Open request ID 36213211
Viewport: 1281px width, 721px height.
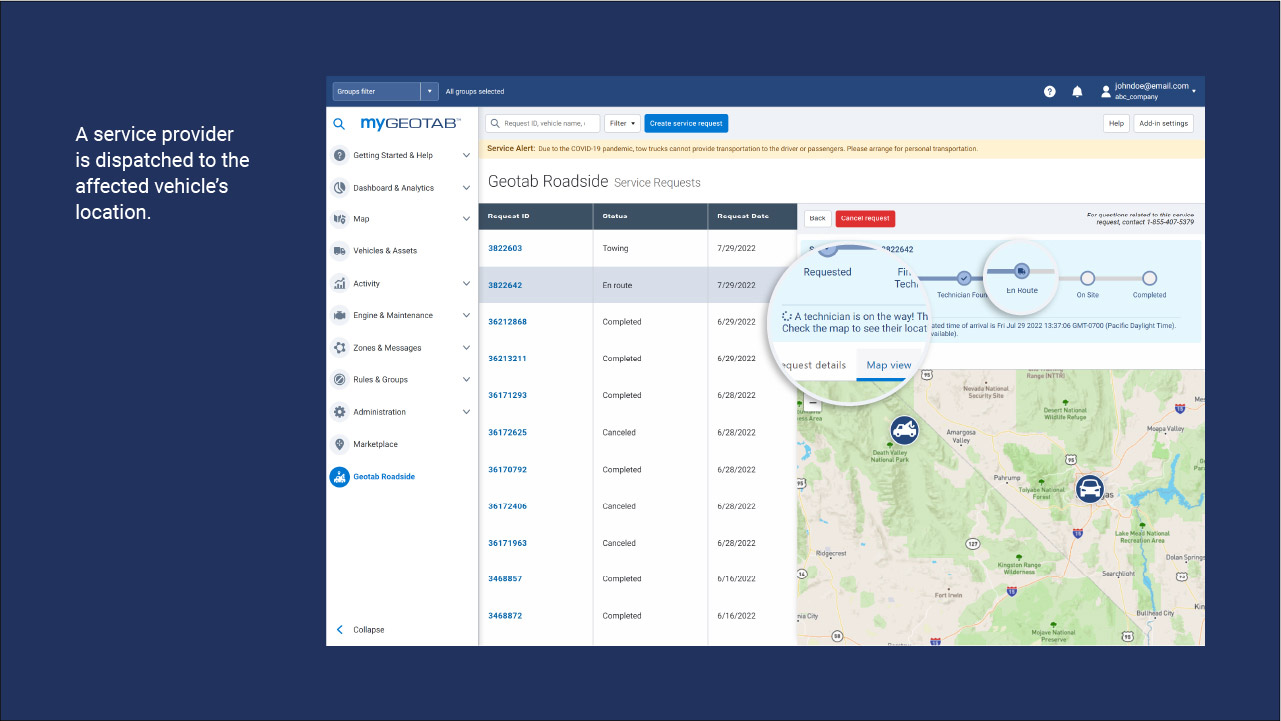tap(507, 358)
